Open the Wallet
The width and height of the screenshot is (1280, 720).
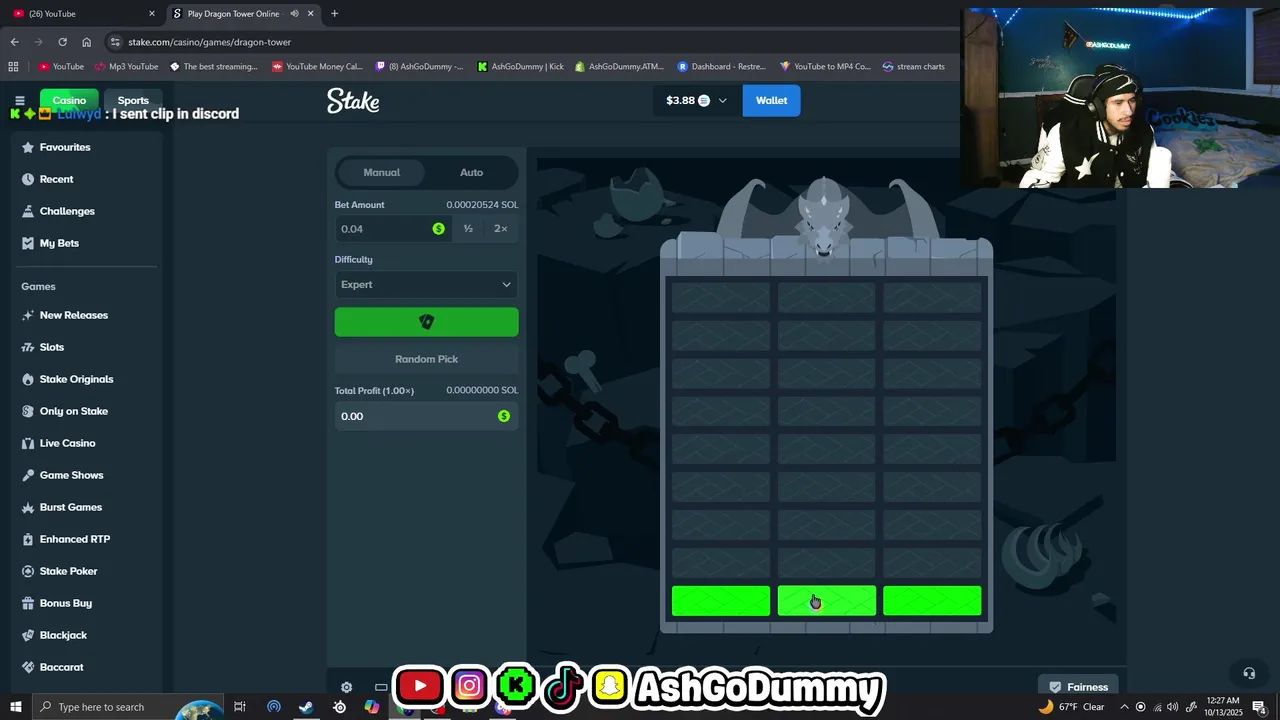(x=771, y=100)
